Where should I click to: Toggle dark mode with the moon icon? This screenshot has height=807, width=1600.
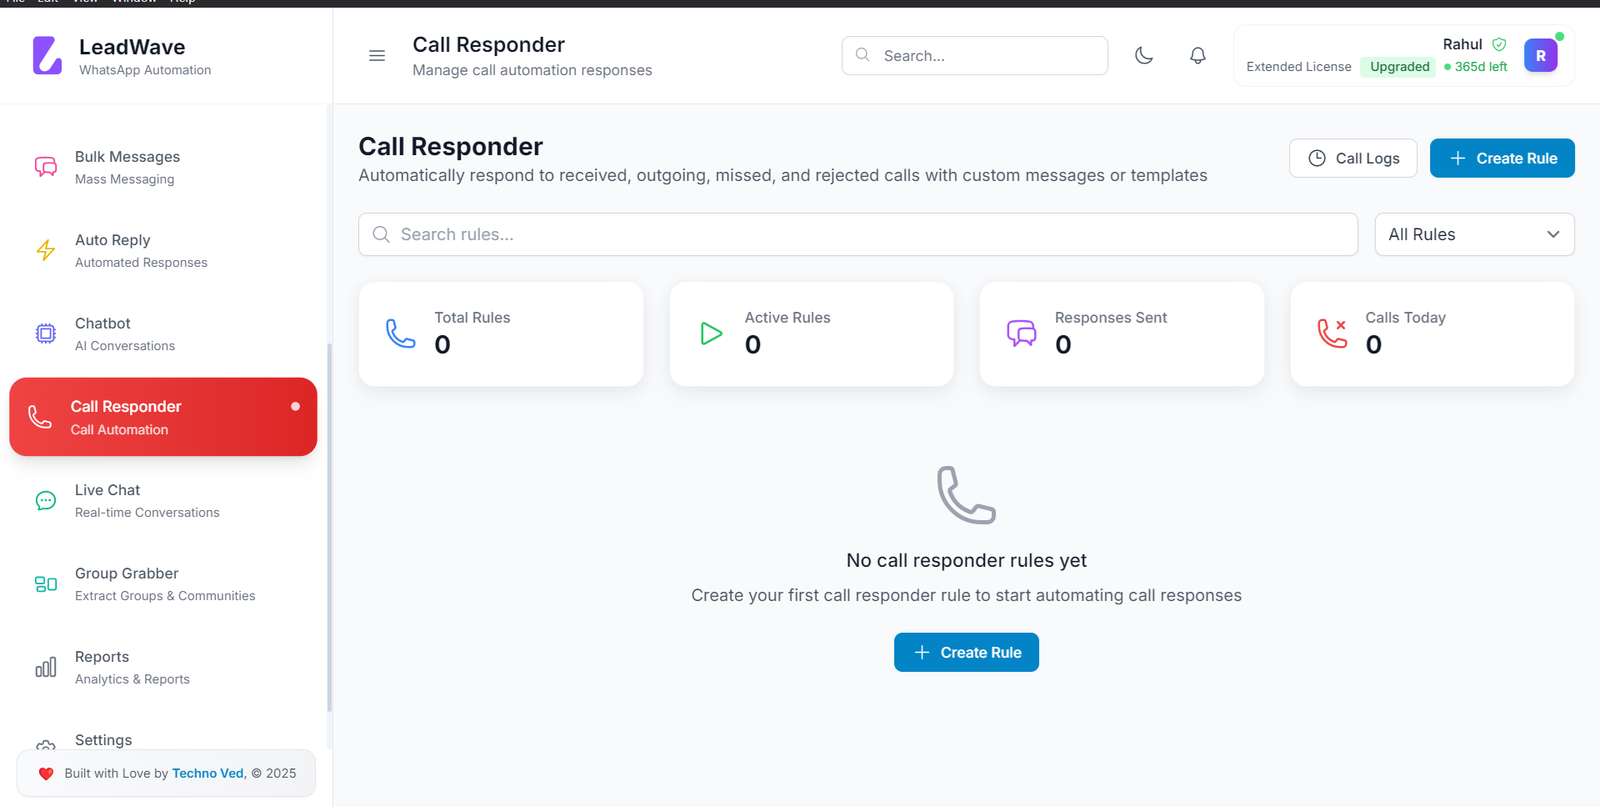(x=1144, y=56)
